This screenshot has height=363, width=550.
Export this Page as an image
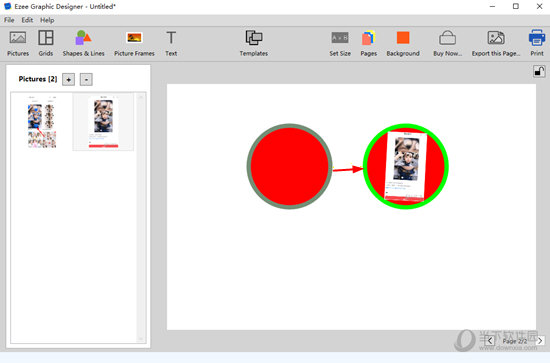point(496,43)
